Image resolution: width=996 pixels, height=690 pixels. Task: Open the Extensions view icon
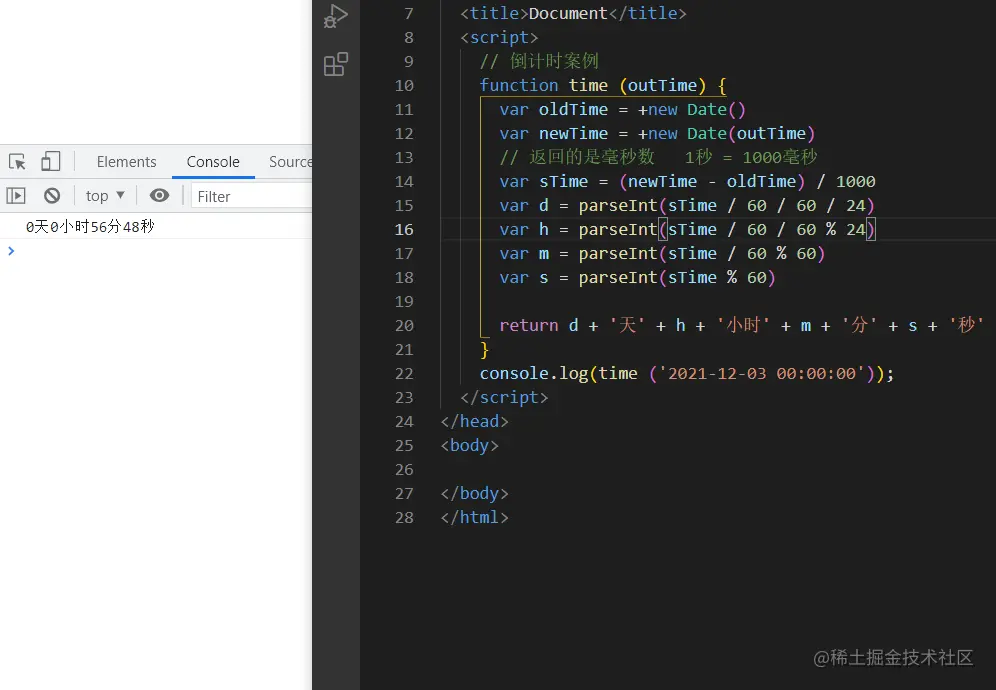pos(335,64)
